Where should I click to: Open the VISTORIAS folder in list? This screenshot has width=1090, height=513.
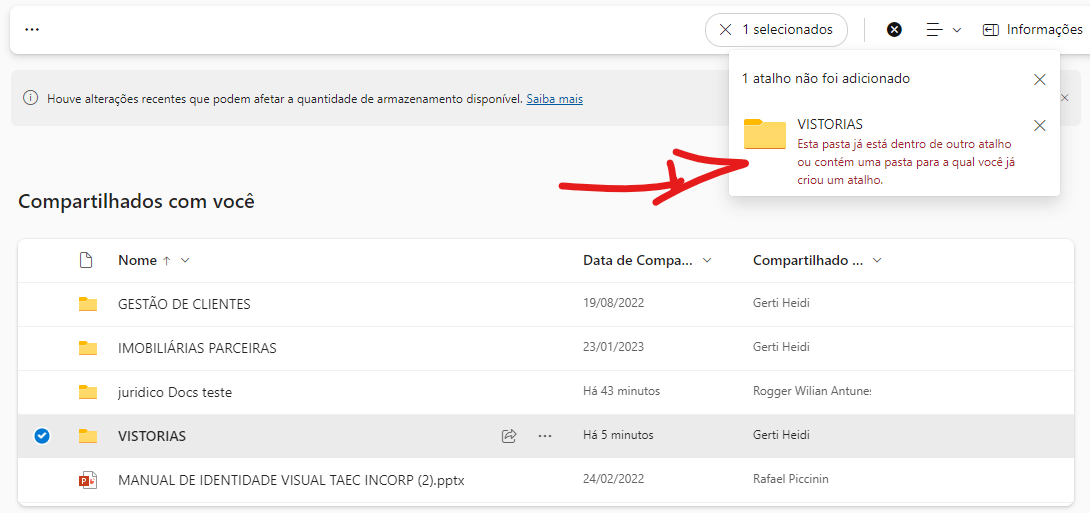point(152,437)
